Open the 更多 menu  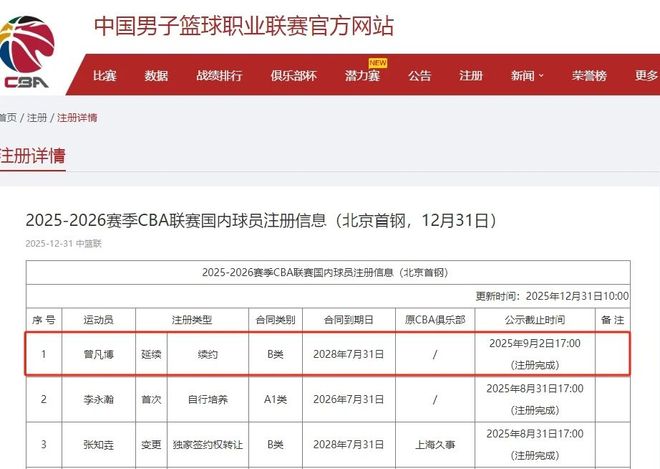click(645, 76)
